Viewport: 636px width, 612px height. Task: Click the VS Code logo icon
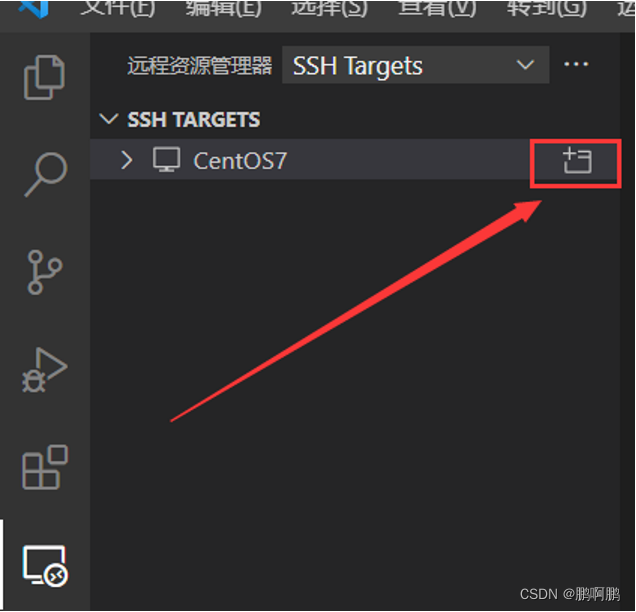[34, 9]
